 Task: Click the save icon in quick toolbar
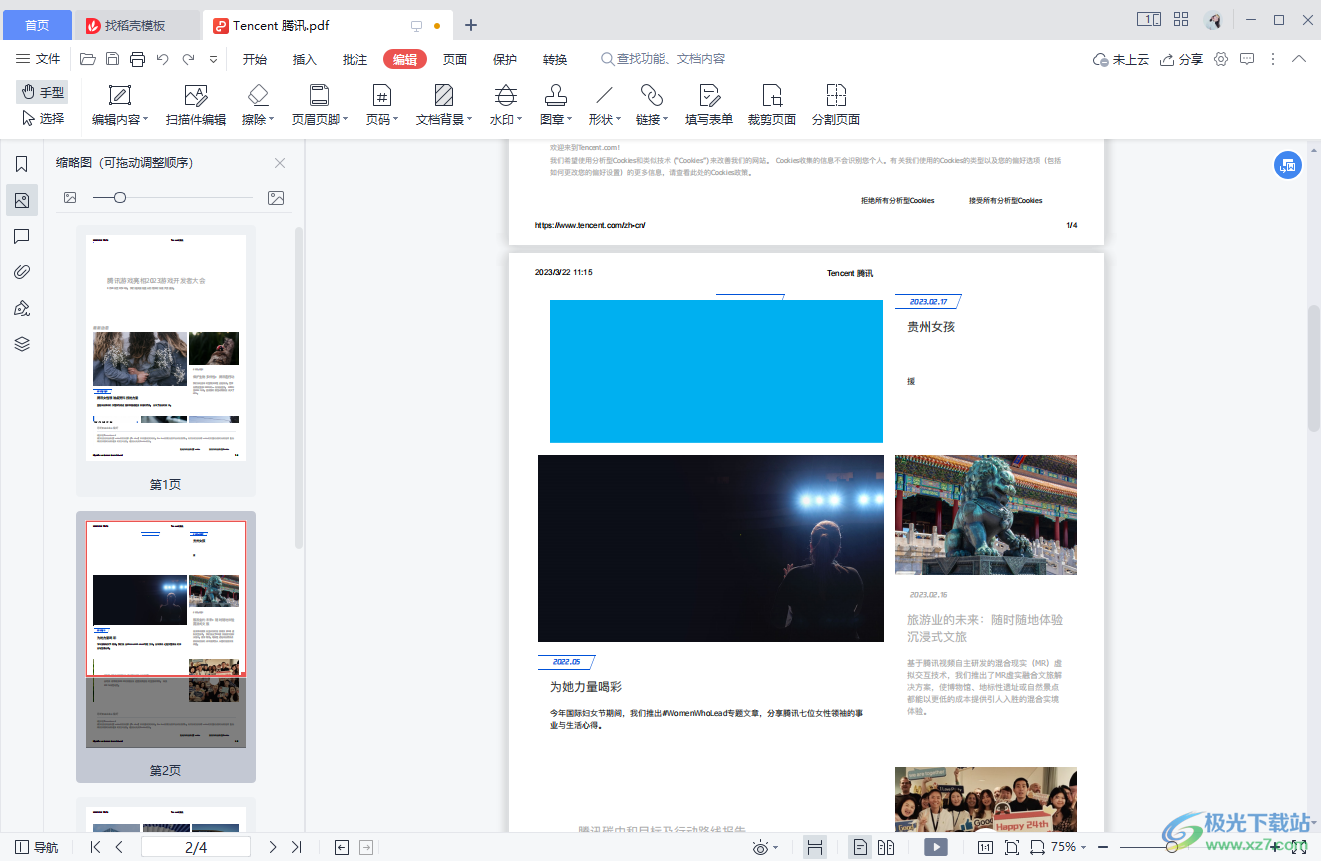[113, 59]
